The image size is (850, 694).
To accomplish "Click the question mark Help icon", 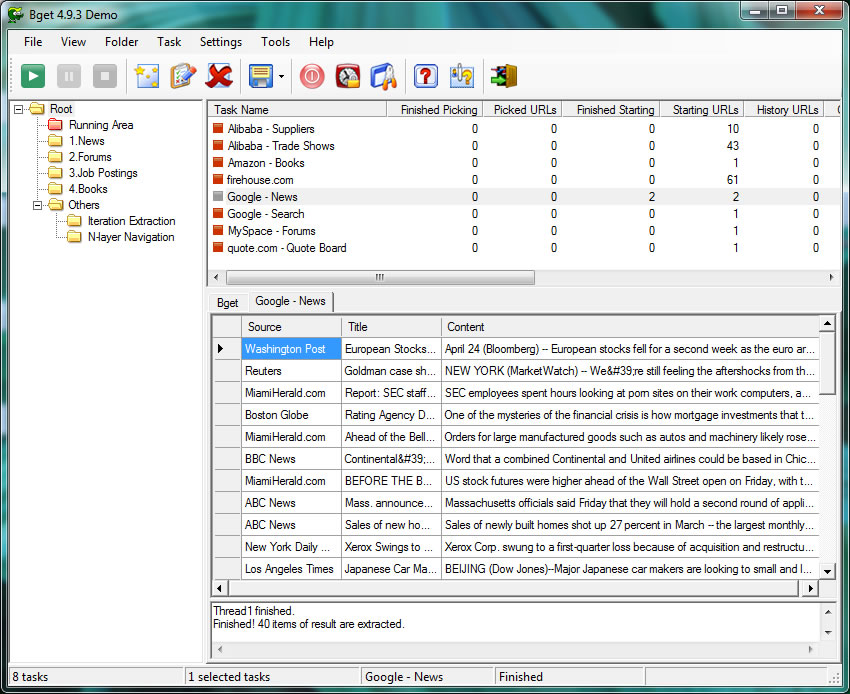I will point(426,76).
